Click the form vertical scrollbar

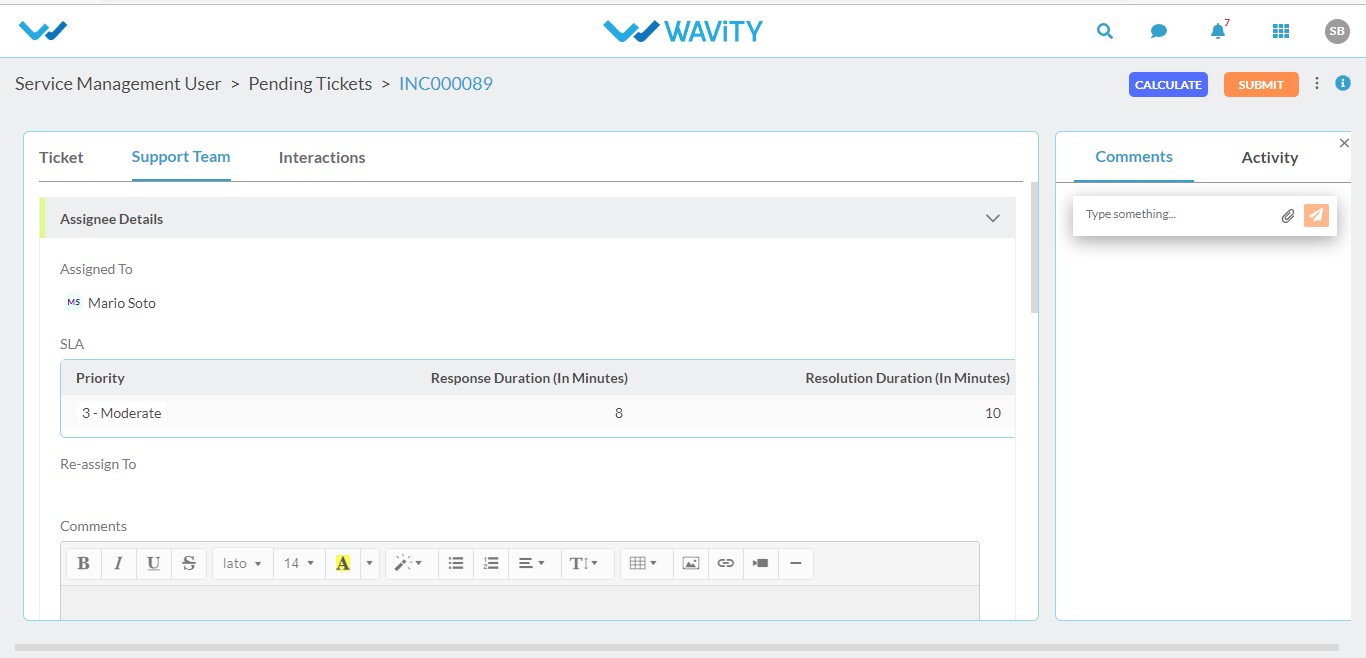coord(1034,248)
